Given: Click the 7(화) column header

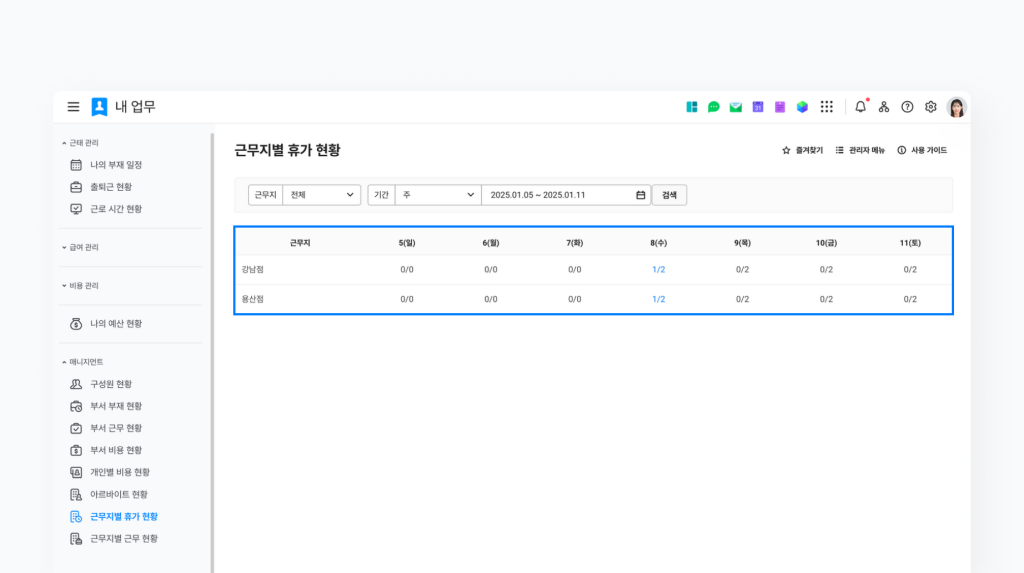Looking at the screenshot, I should click(x=575, y=243).
